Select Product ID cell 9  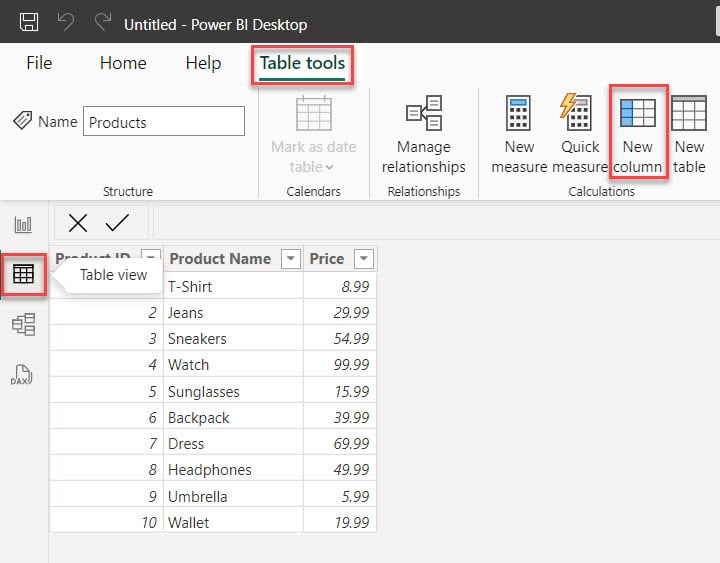[x=107, y=496]
